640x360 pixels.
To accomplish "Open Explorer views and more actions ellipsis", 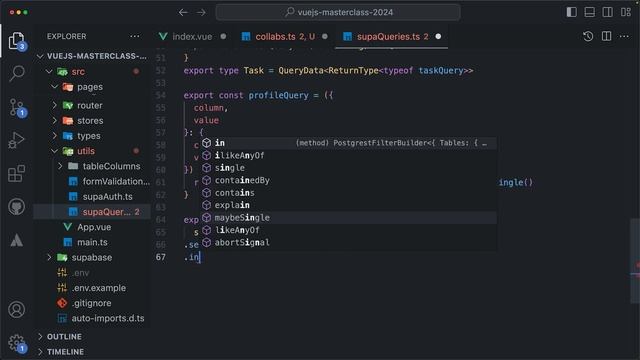I will click(135, 36).
